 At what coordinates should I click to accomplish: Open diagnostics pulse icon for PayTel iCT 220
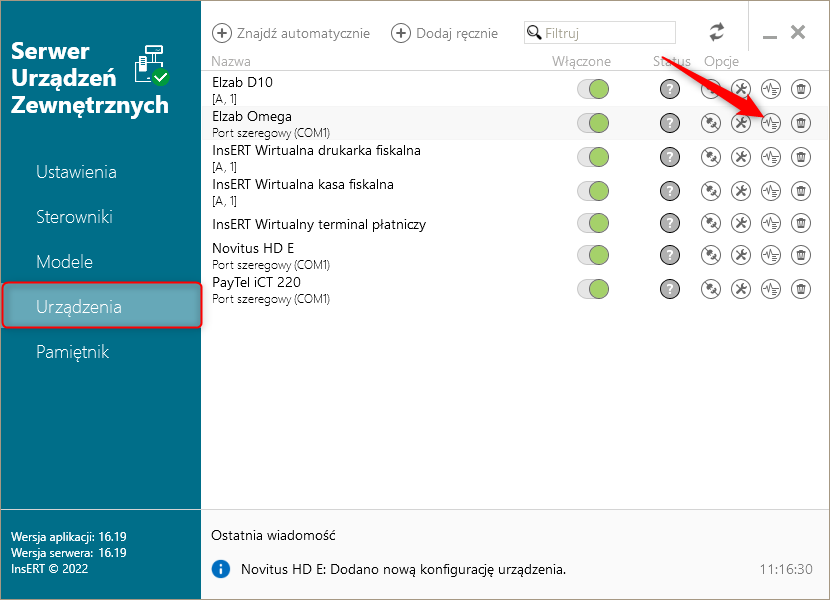(771, 289)
